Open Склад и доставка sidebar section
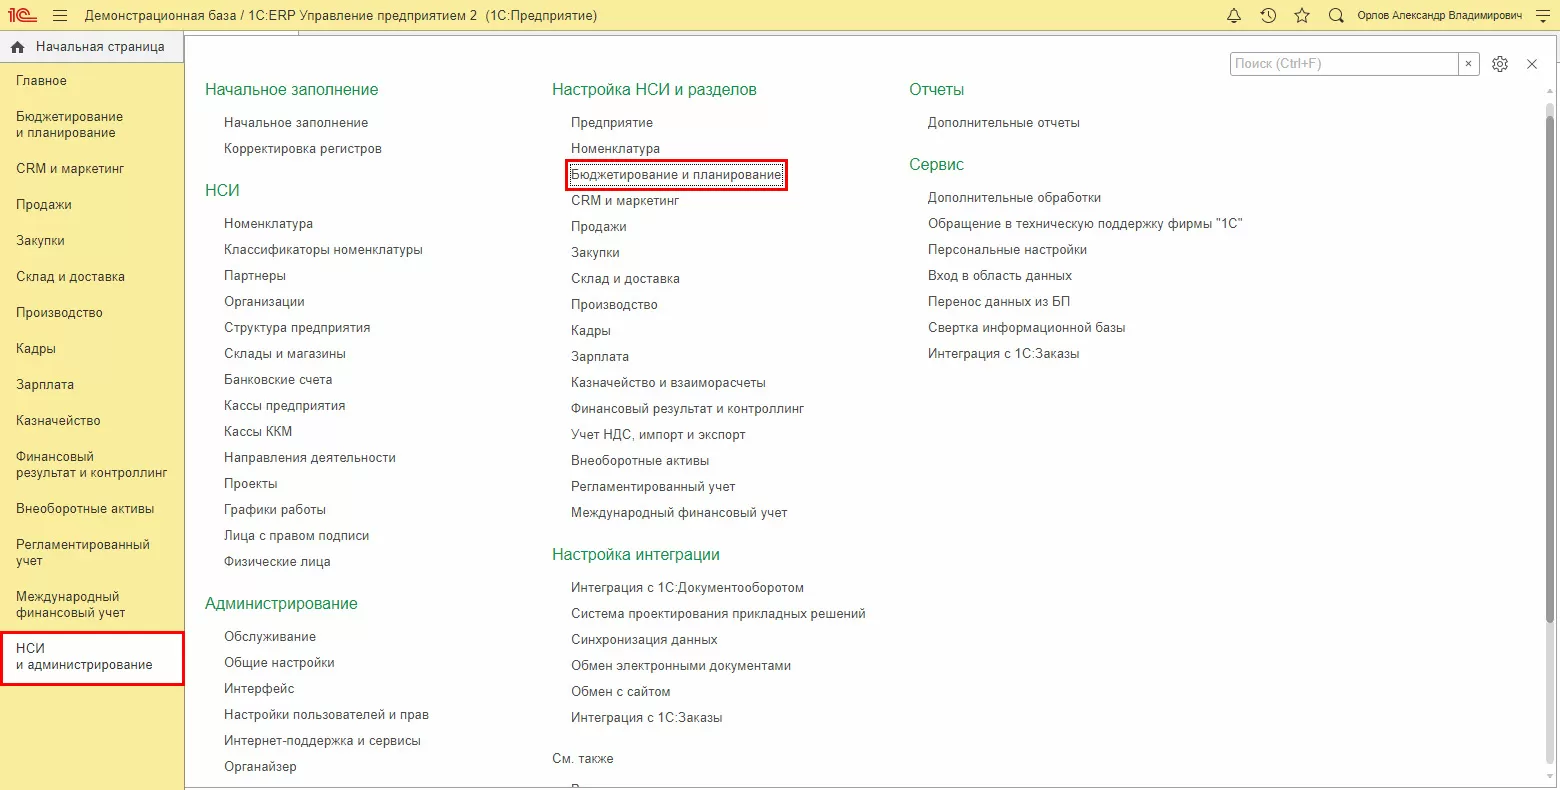The image size is (1560, 790). point(70,277)
